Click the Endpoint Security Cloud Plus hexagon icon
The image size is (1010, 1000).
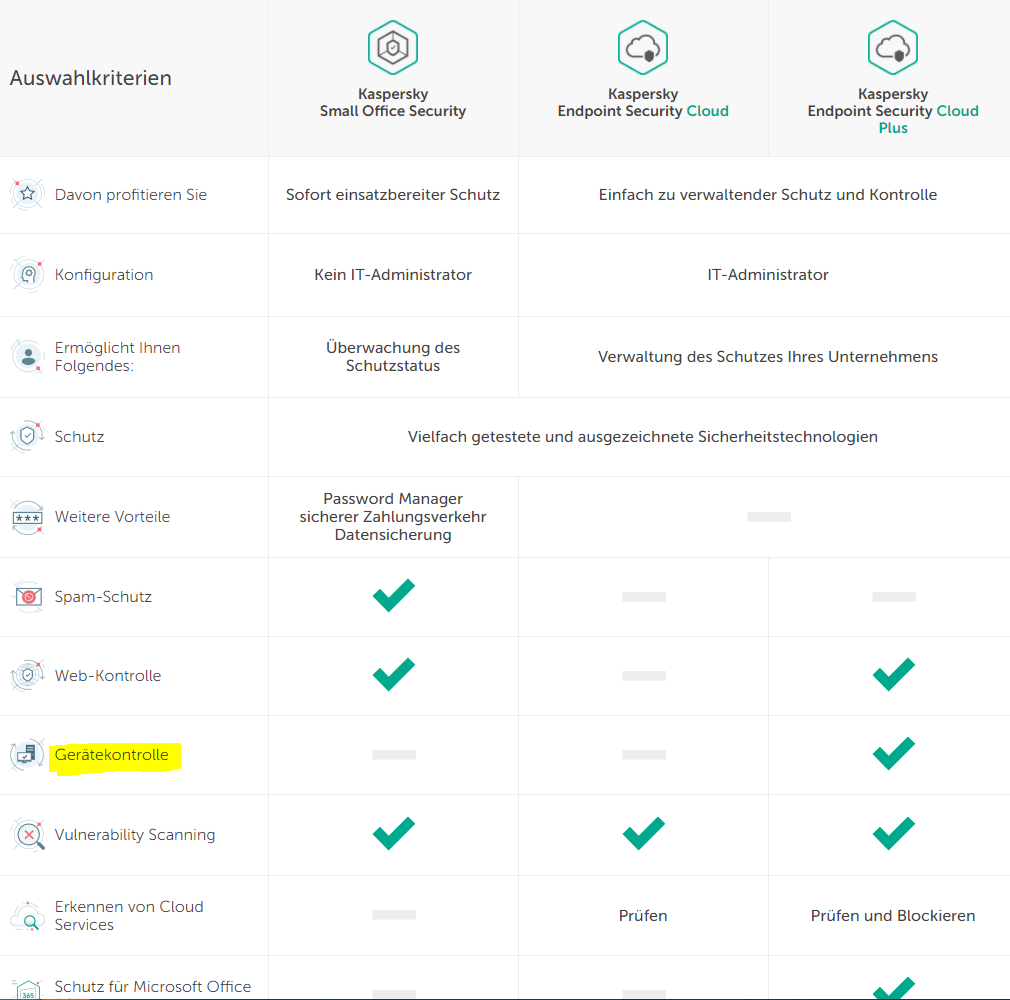893,47
